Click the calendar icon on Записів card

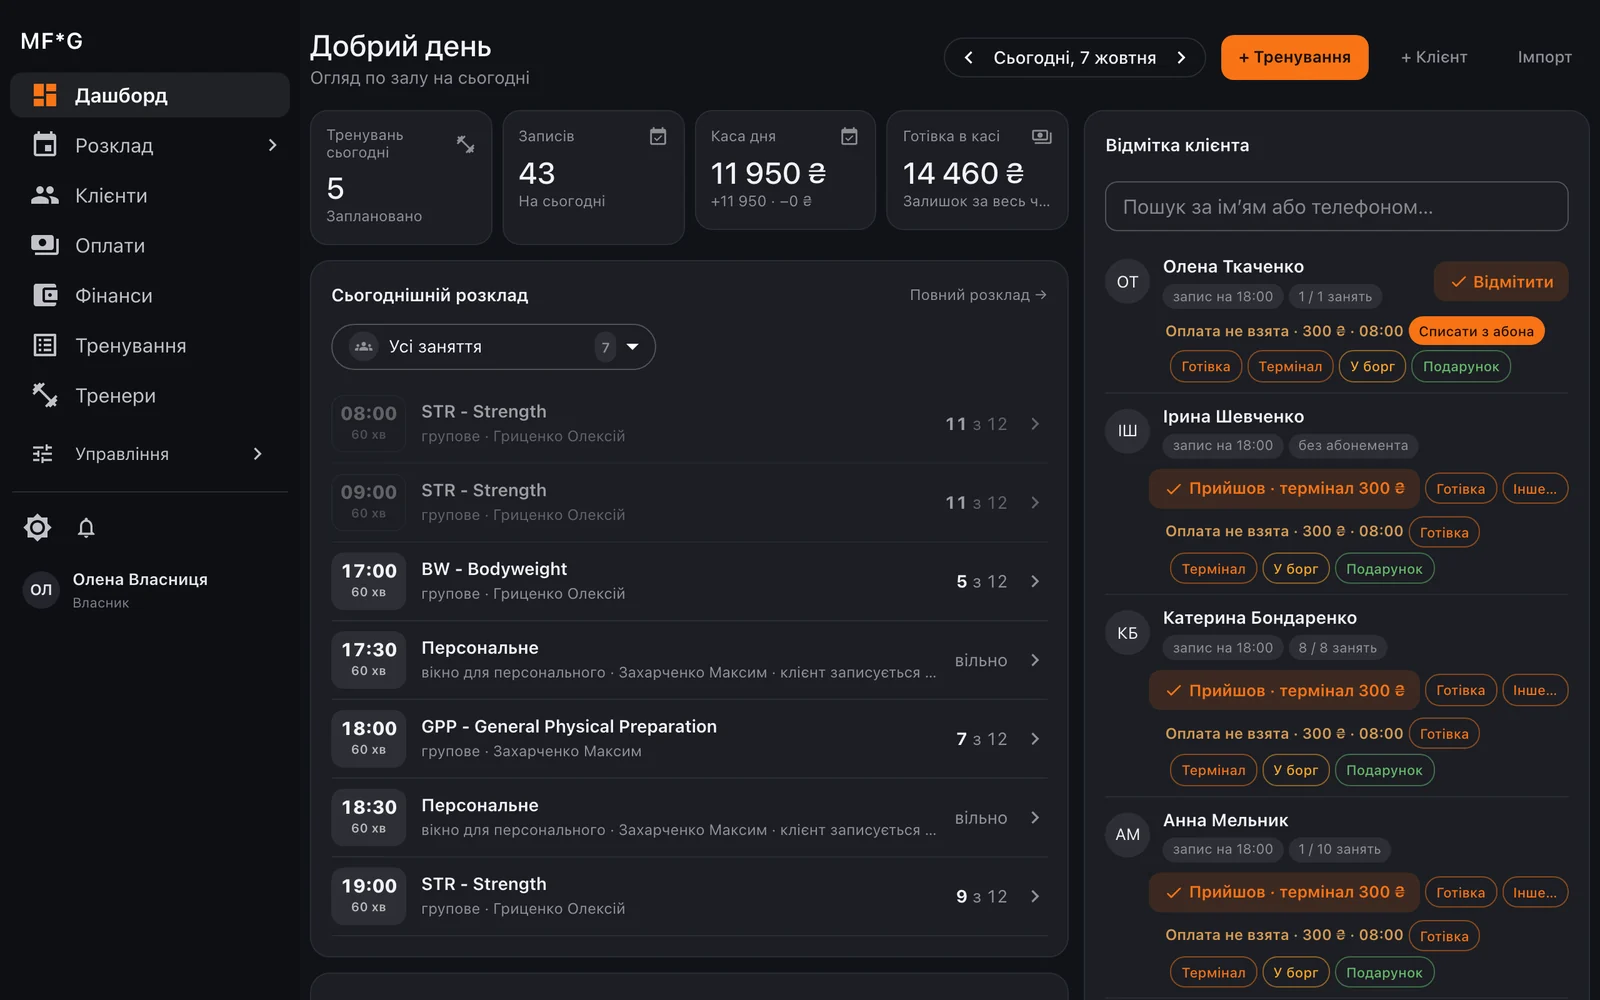[658, 136]
